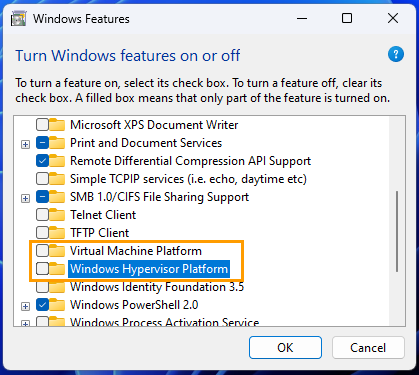Click folder icon beside Windows Hypervisor Platform
Screen dimensions: 419x375
point(57,269)
